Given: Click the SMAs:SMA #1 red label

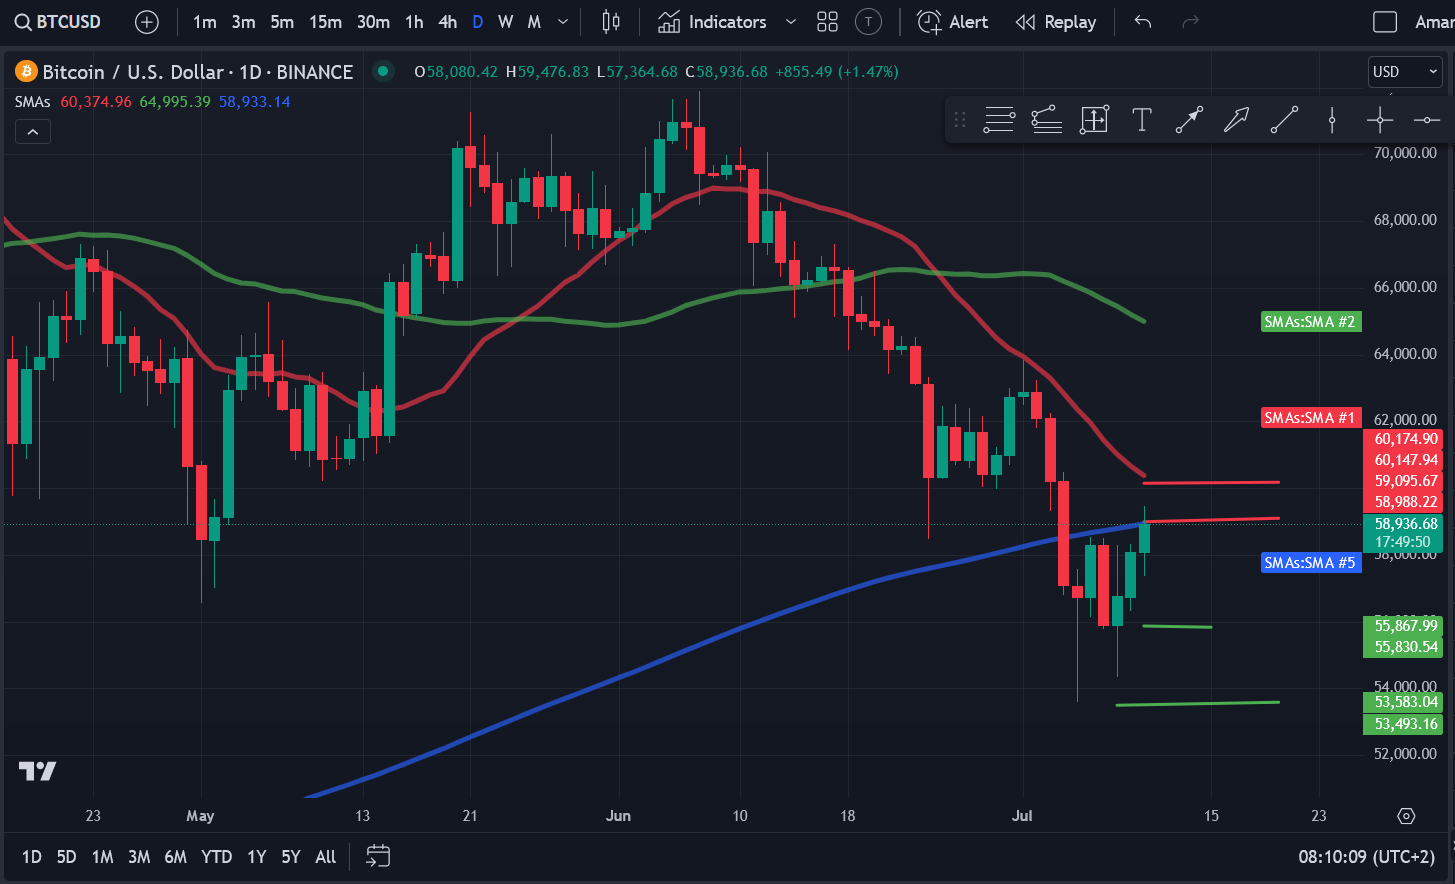Looking at the screenshot, I should coord(1310,418).
